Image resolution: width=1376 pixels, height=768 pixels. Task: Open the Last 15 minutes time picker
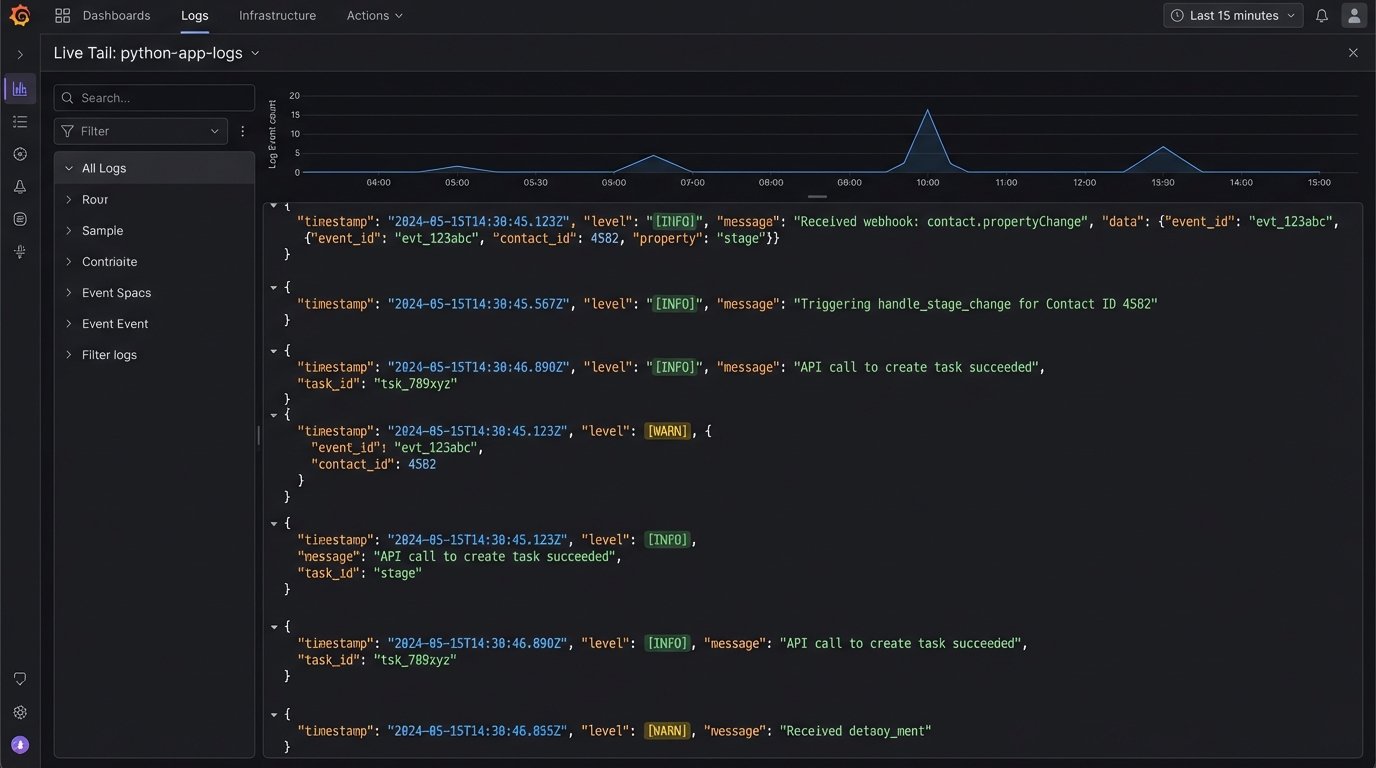coord(1233,16)
